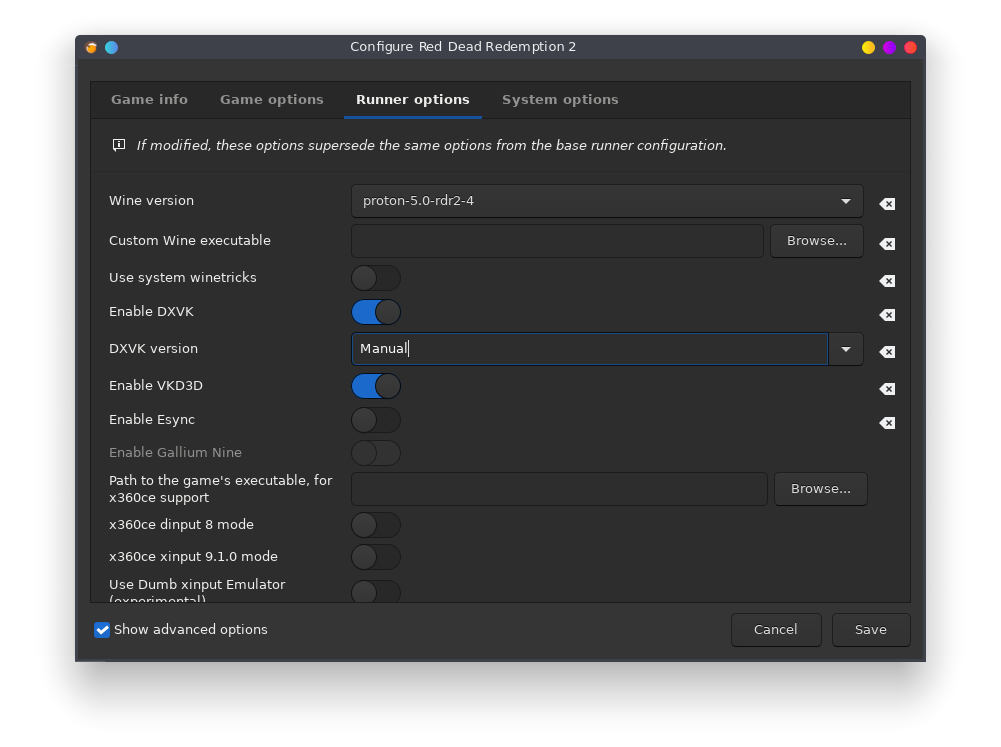Reset the Enable DXVK option

(x=887, y=315)
